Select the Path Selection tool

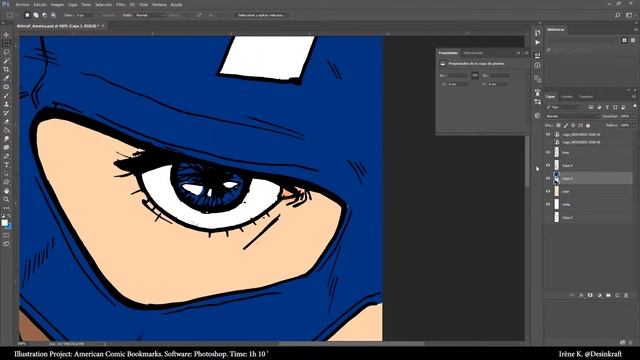point(6,173)
